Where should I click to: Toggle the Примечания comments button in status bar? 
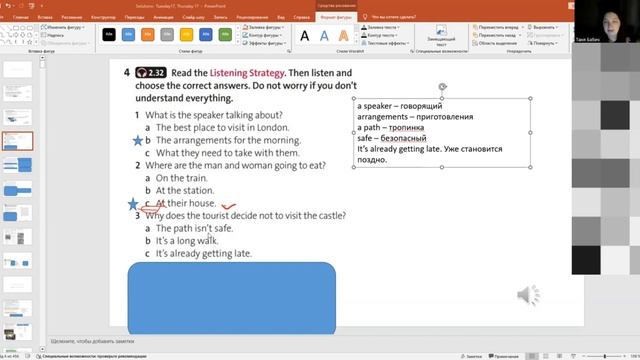(x=504, y=356)
